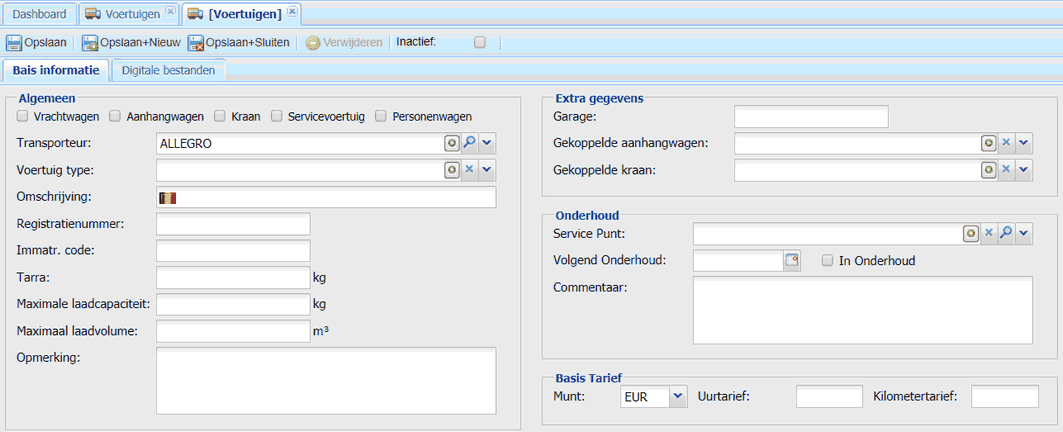Image resolution: width=1063 pixels, height=432 pixels.
Task: Click the magnifier search icon for Transporteur
Action: tap(469, 143)
